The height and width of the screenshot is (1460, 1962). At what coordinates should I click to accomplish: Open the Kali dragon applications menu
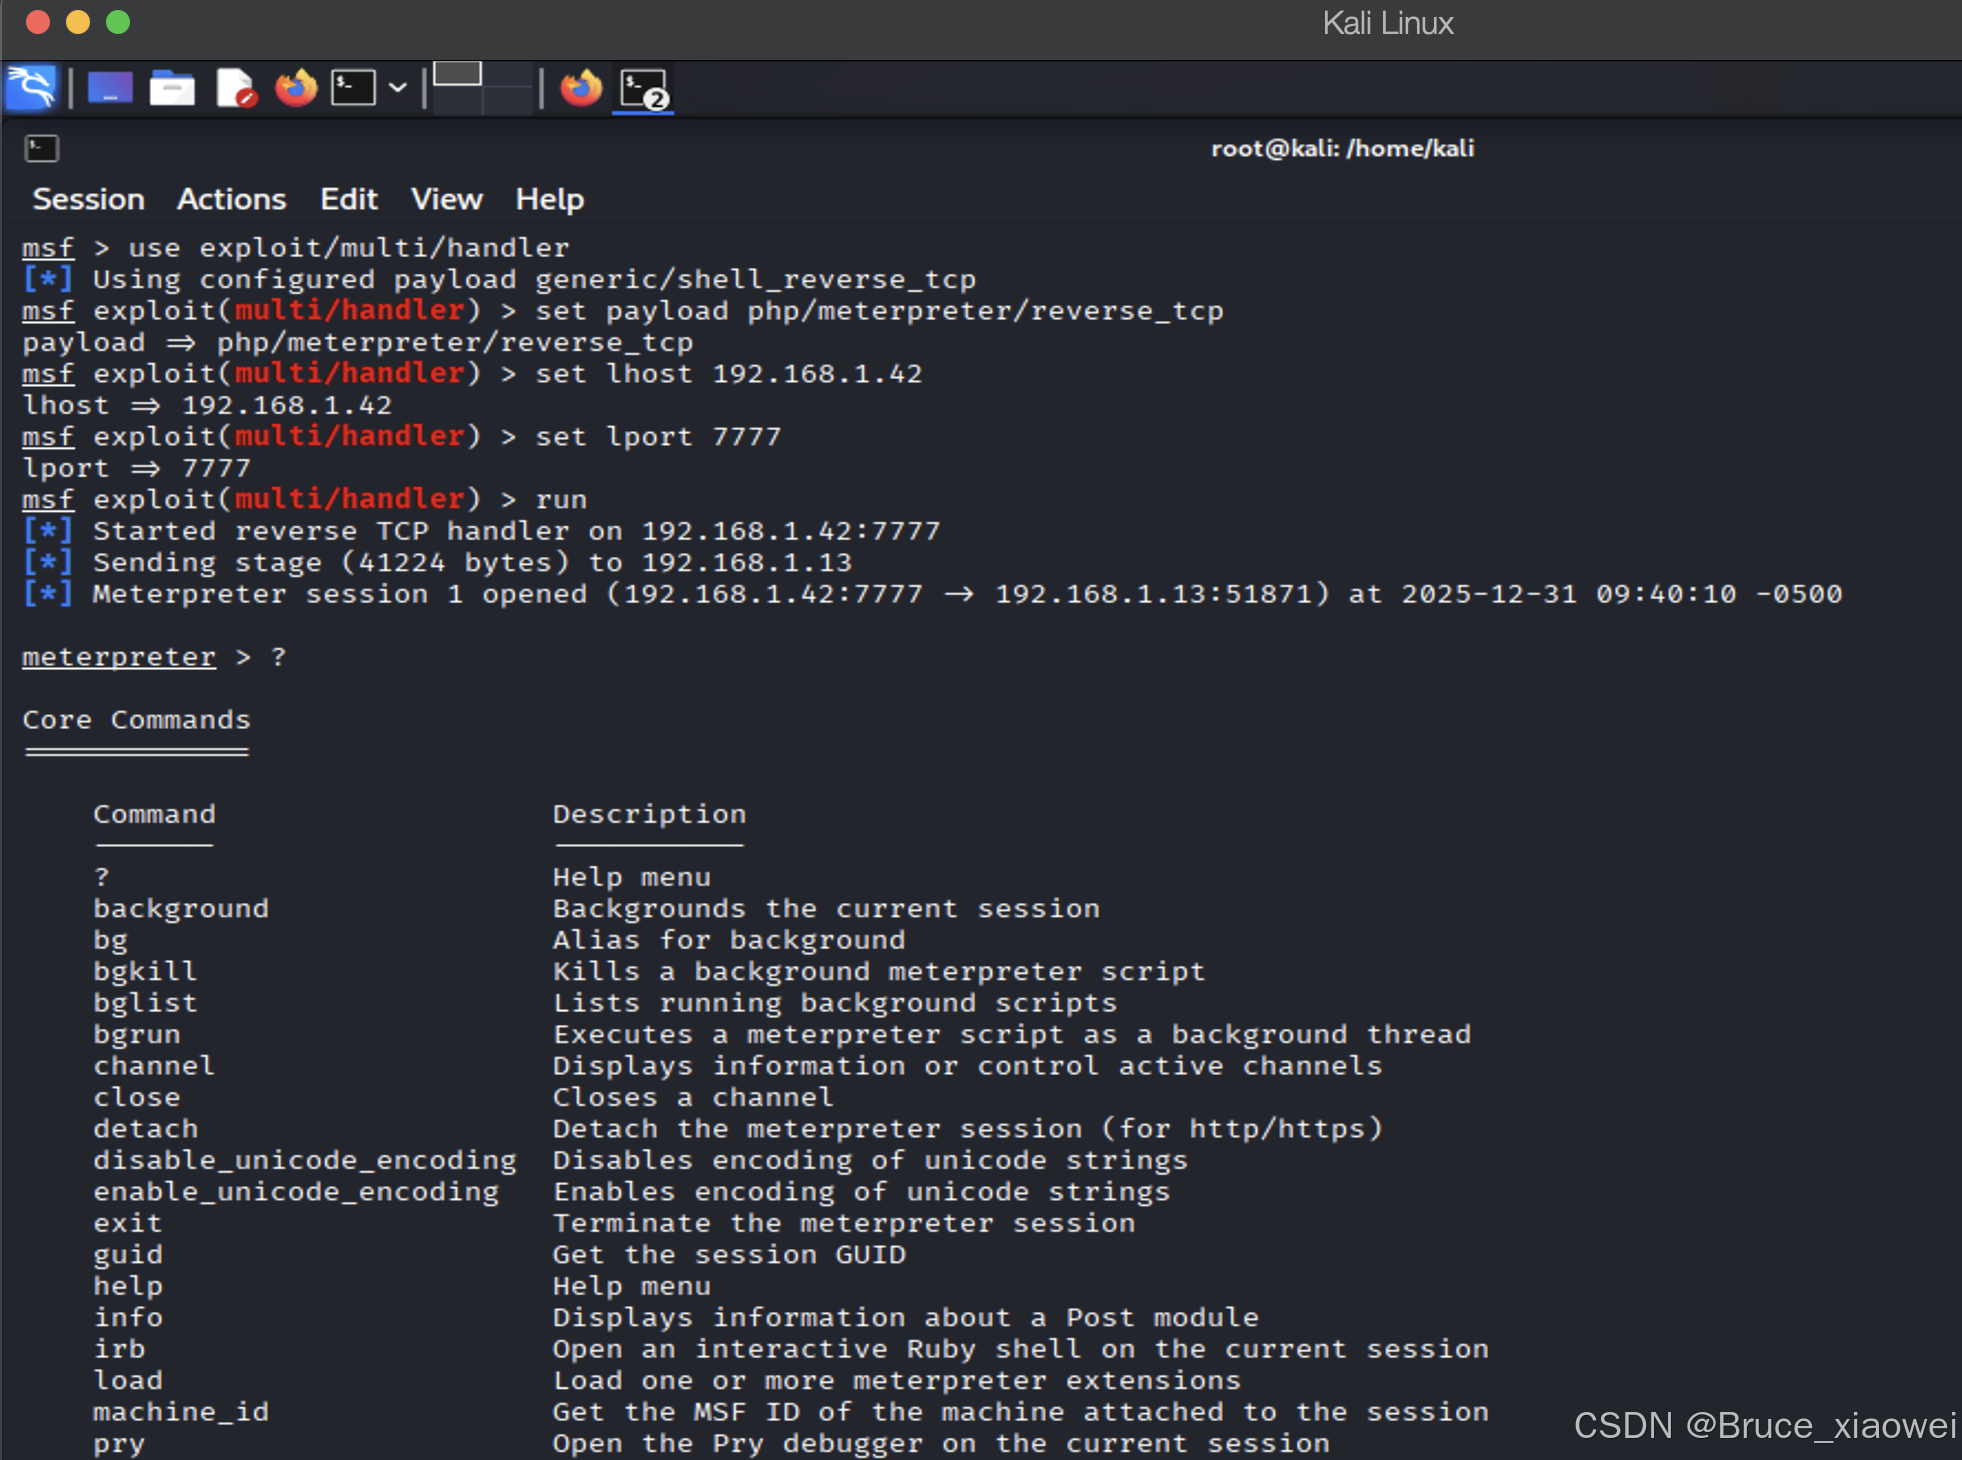(32, 88)
